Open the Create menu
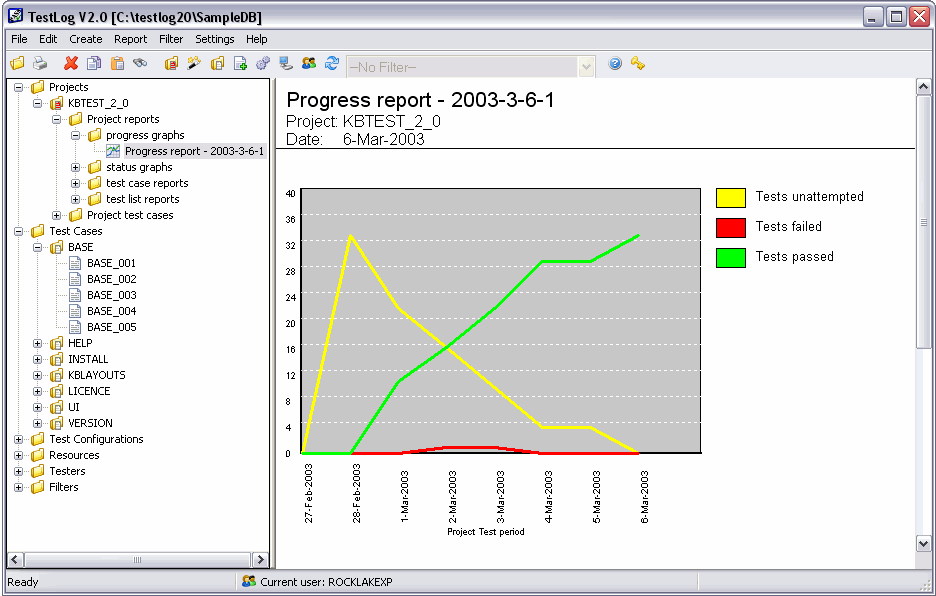Image resolution: width=936 pixels, height=596 pixels. tap(85, 39)
